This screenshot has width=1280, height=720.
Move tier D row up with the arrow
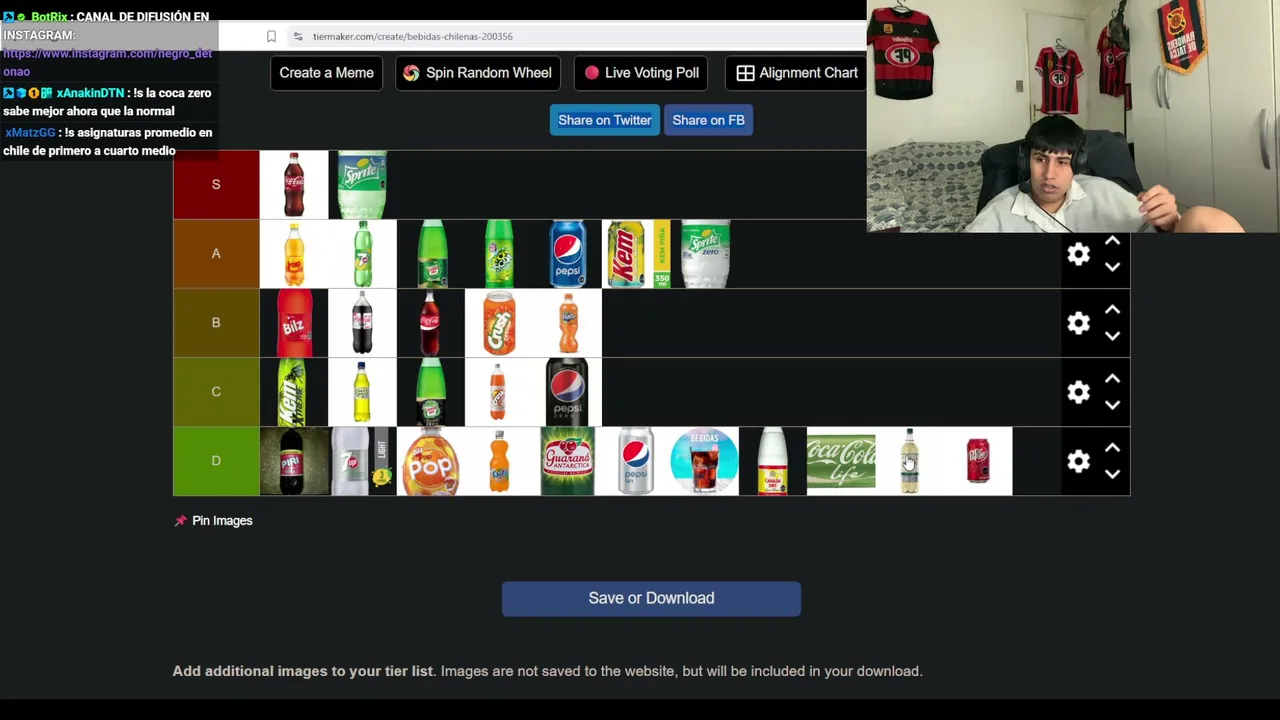coord(1112,449)
